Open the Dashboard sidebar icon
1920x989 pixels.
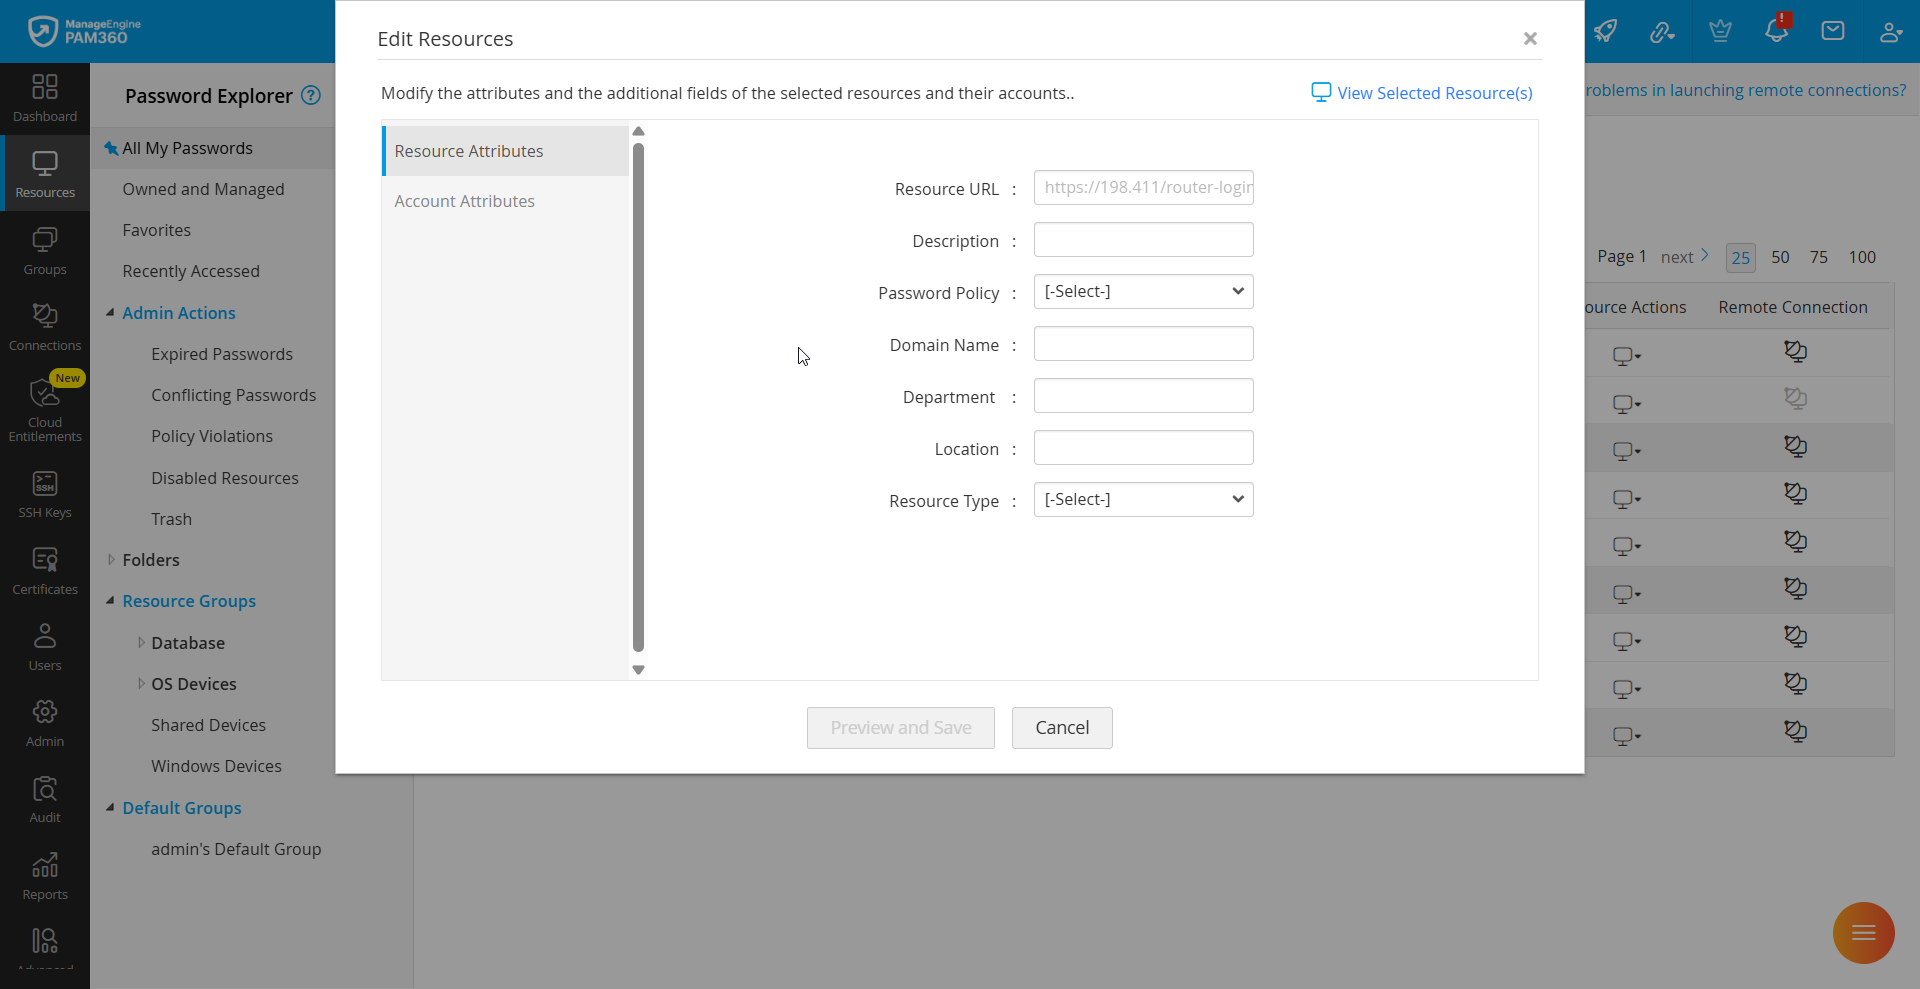(x=45, y=97)
